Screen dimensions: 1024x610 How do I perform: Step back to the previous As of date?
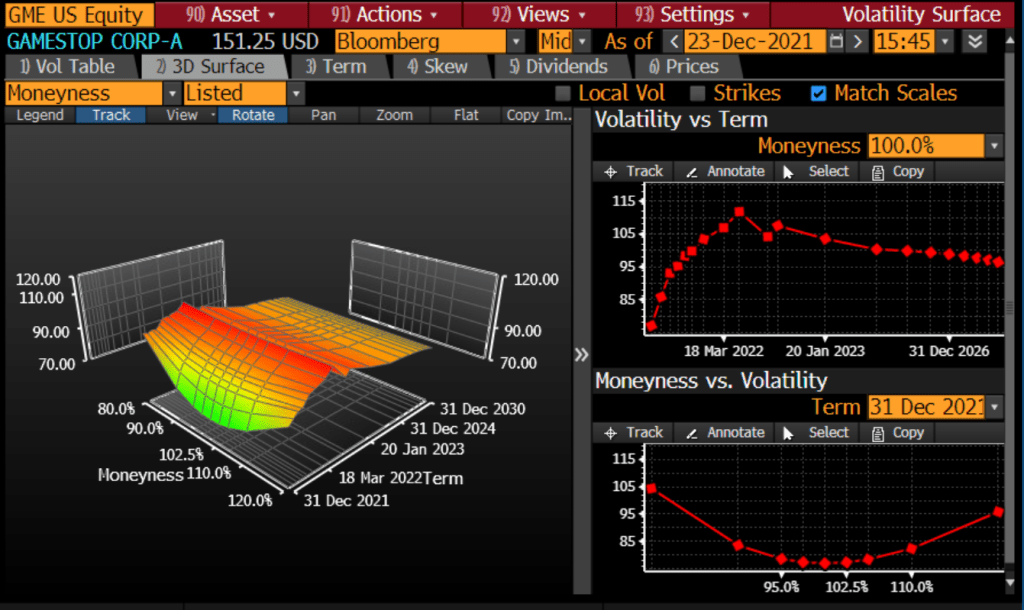674,42
